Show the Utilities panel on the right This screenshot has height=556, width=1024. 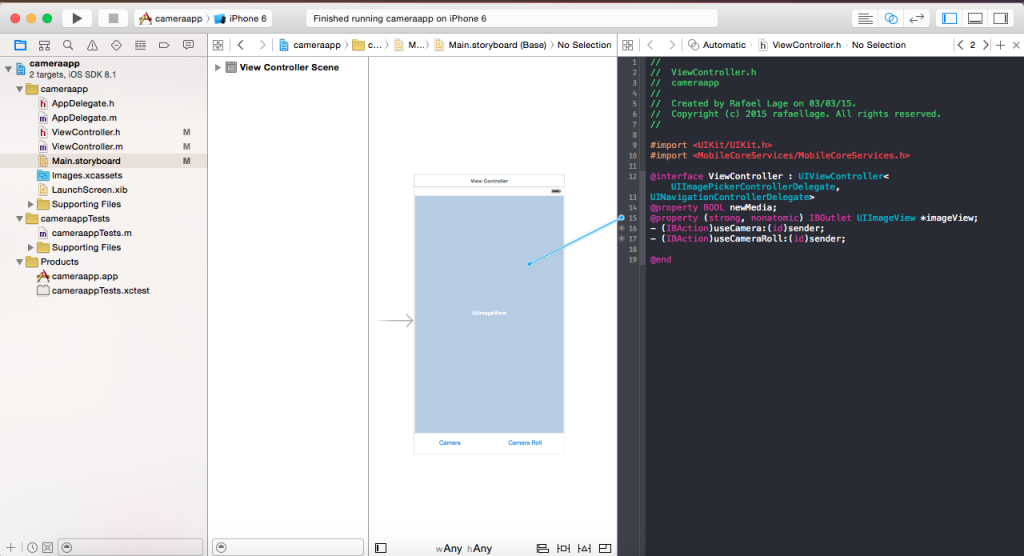point(999,18)
